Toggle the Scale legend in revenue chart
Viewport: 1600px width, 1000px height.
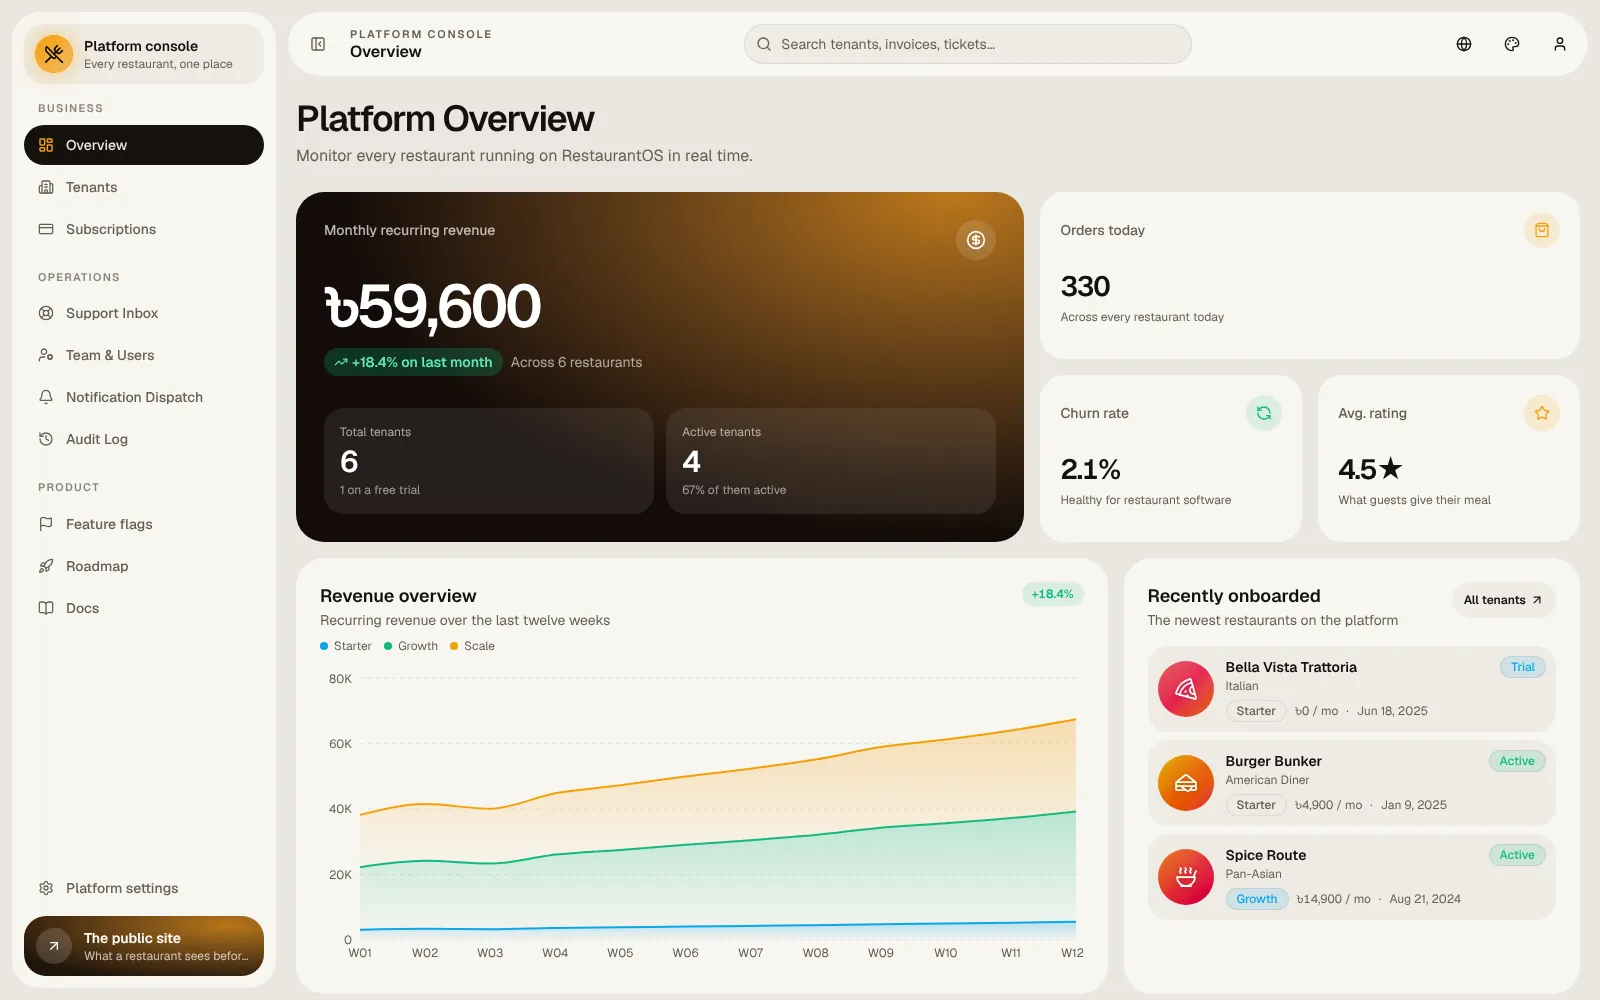click(x=473, y=646)
